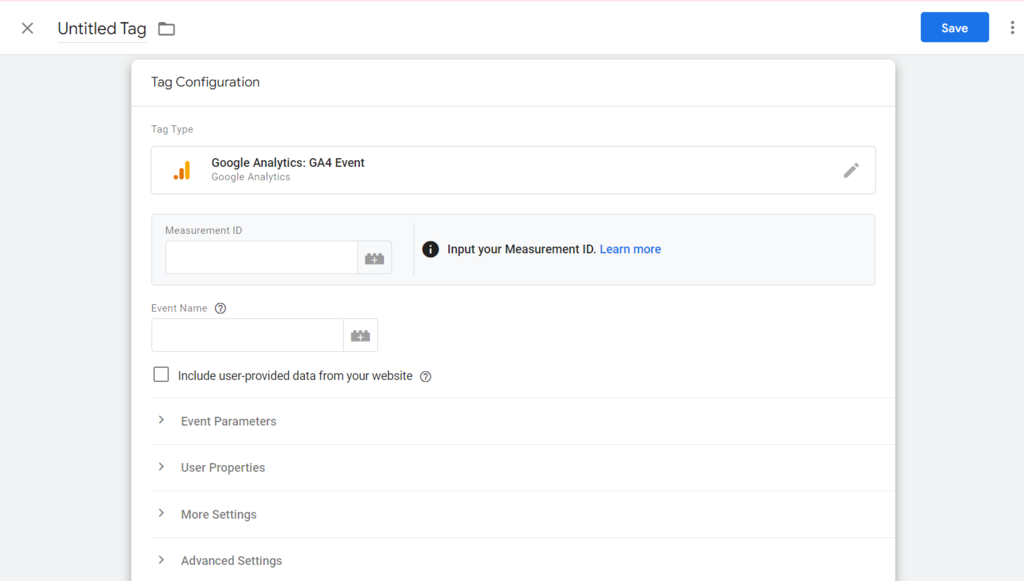Click the Google Analytics GA4 logo icon

(181, 170)
